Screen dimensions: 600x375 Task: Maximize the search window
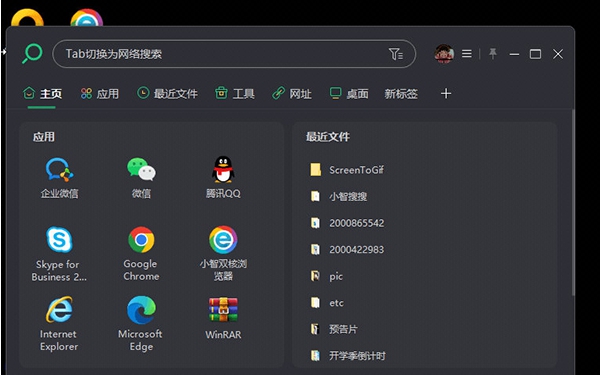click(x=535, y=54)
